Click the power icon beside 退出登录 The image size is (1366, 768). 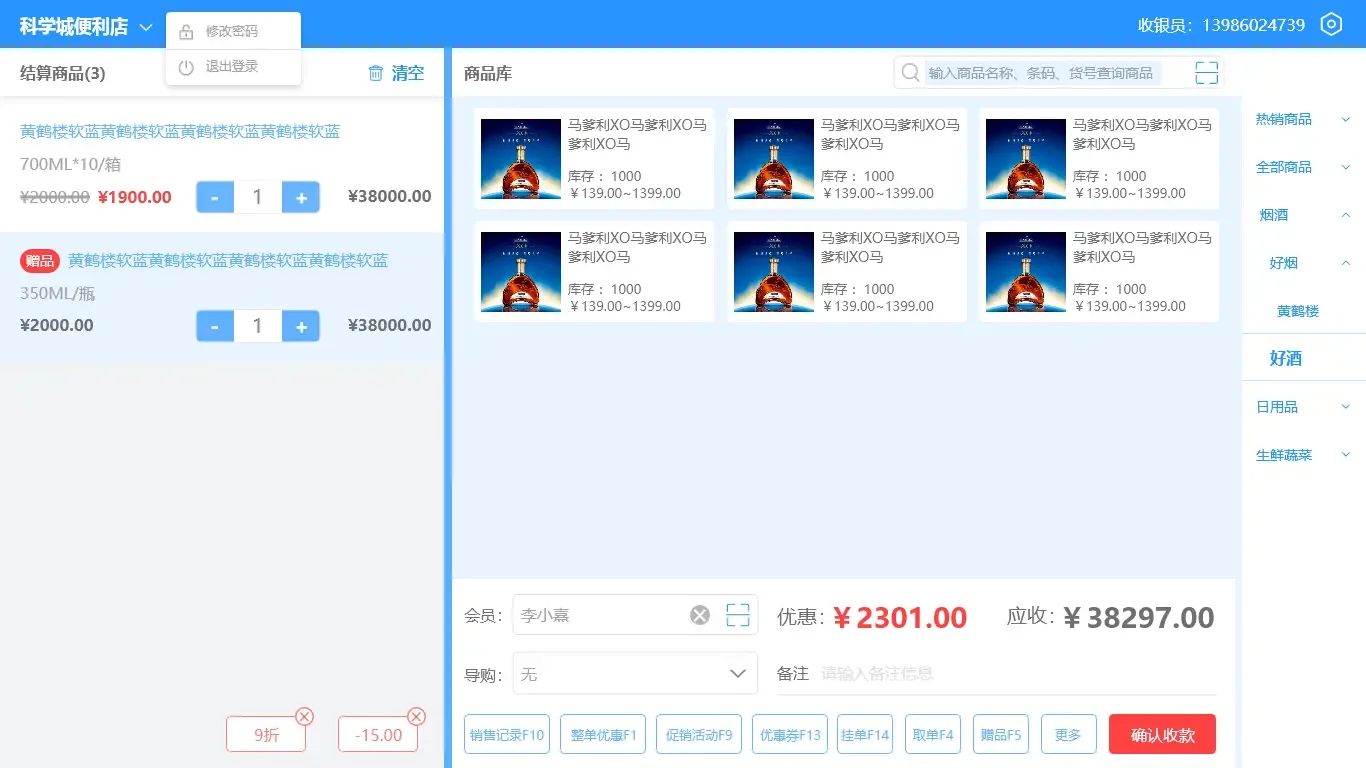pyautogui.click(x=186, y=67)
